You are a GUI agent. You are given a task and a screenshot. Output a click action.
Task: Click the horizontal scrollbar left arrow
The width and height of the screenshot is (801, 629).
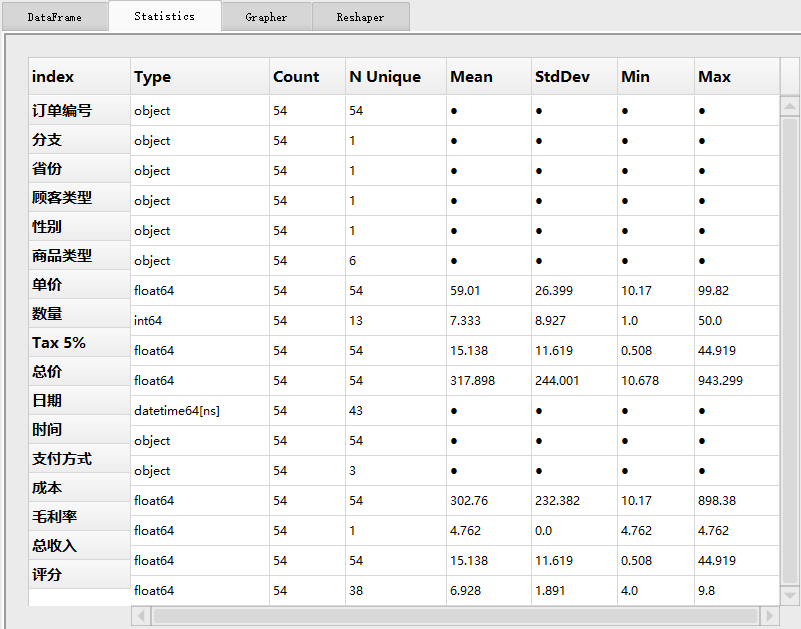[x=142, y=616]
